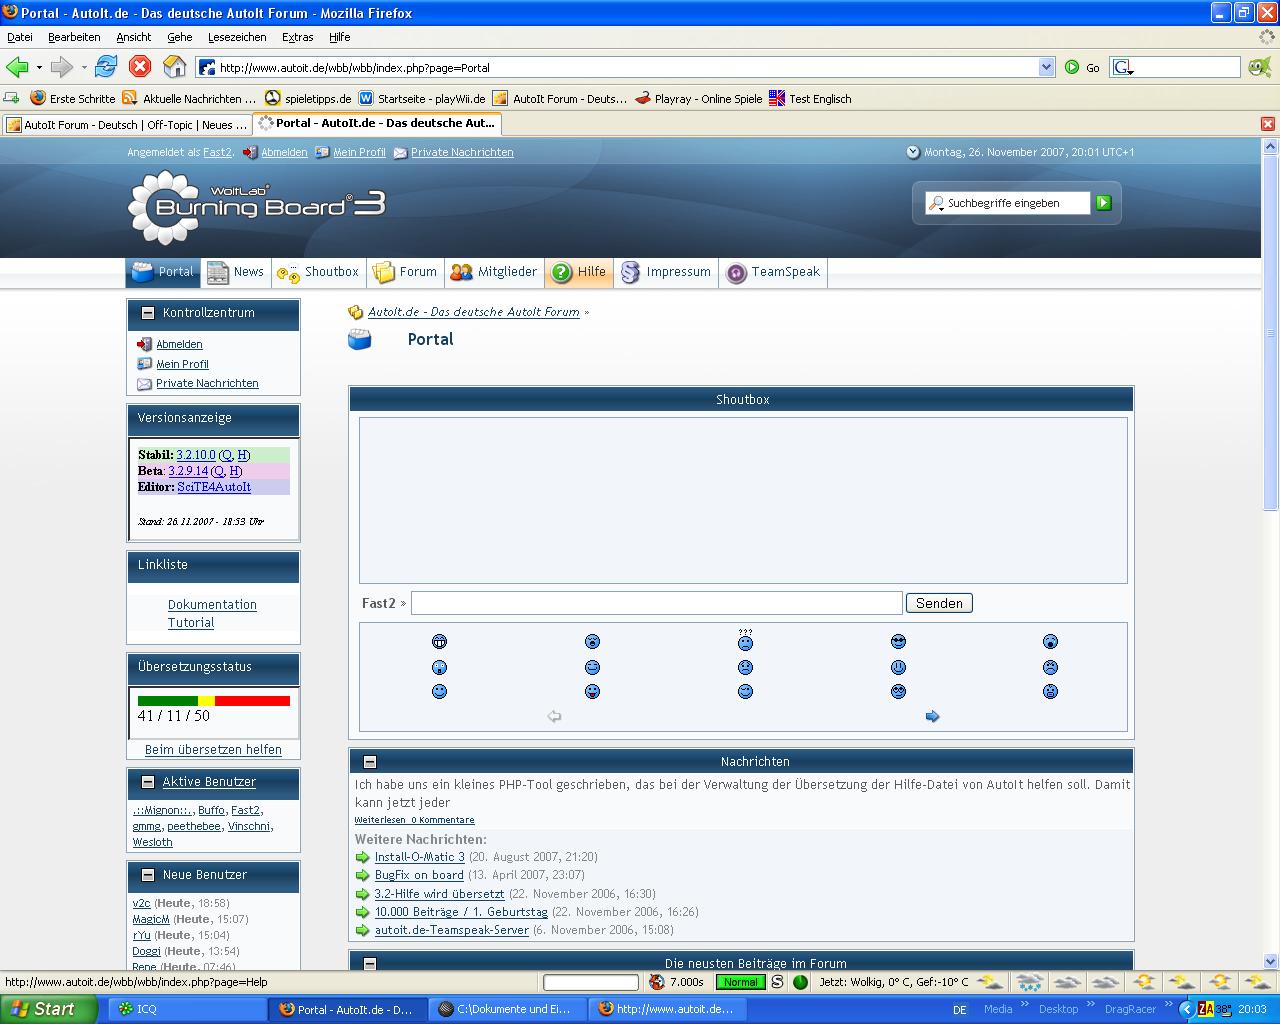Open the Lesezeichen menu
This screenshot has height=1024, width=1280.
[x=237, y=37]
